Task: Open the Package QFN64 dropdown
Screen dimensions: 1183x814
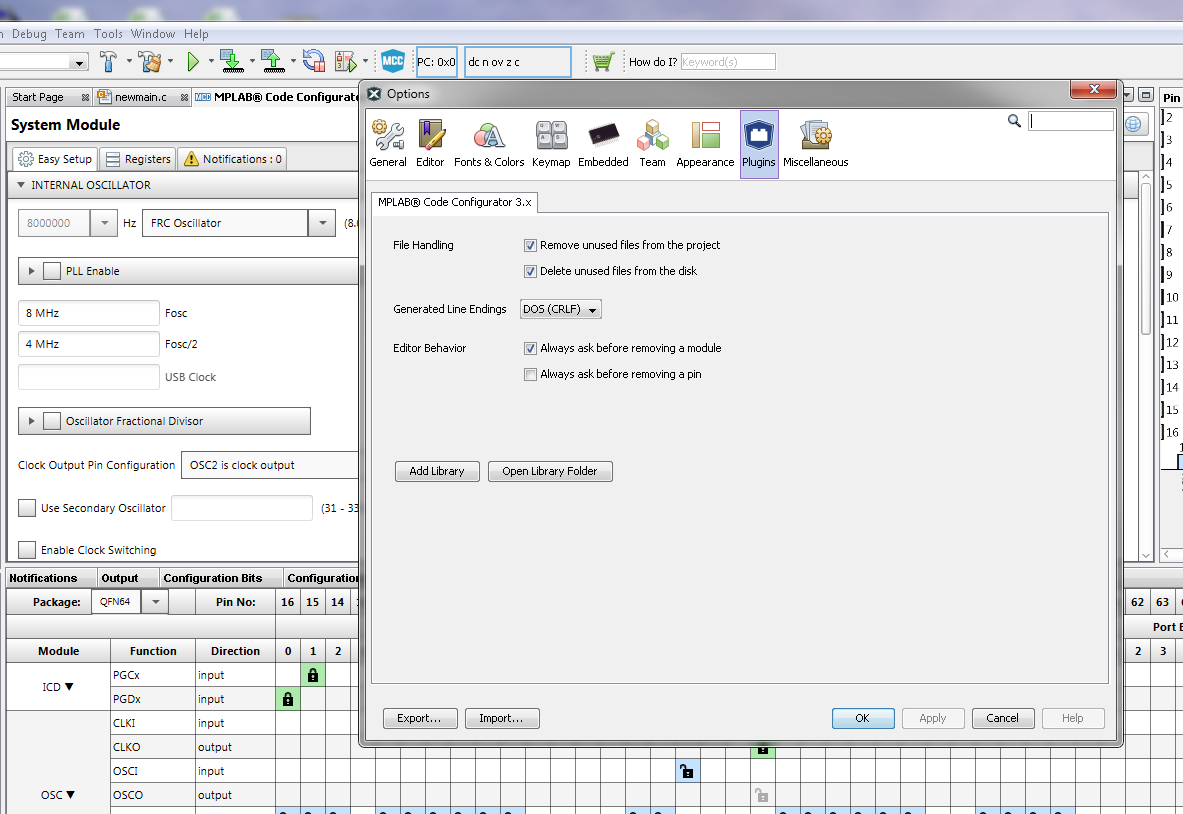Action: tap(156, 601)
